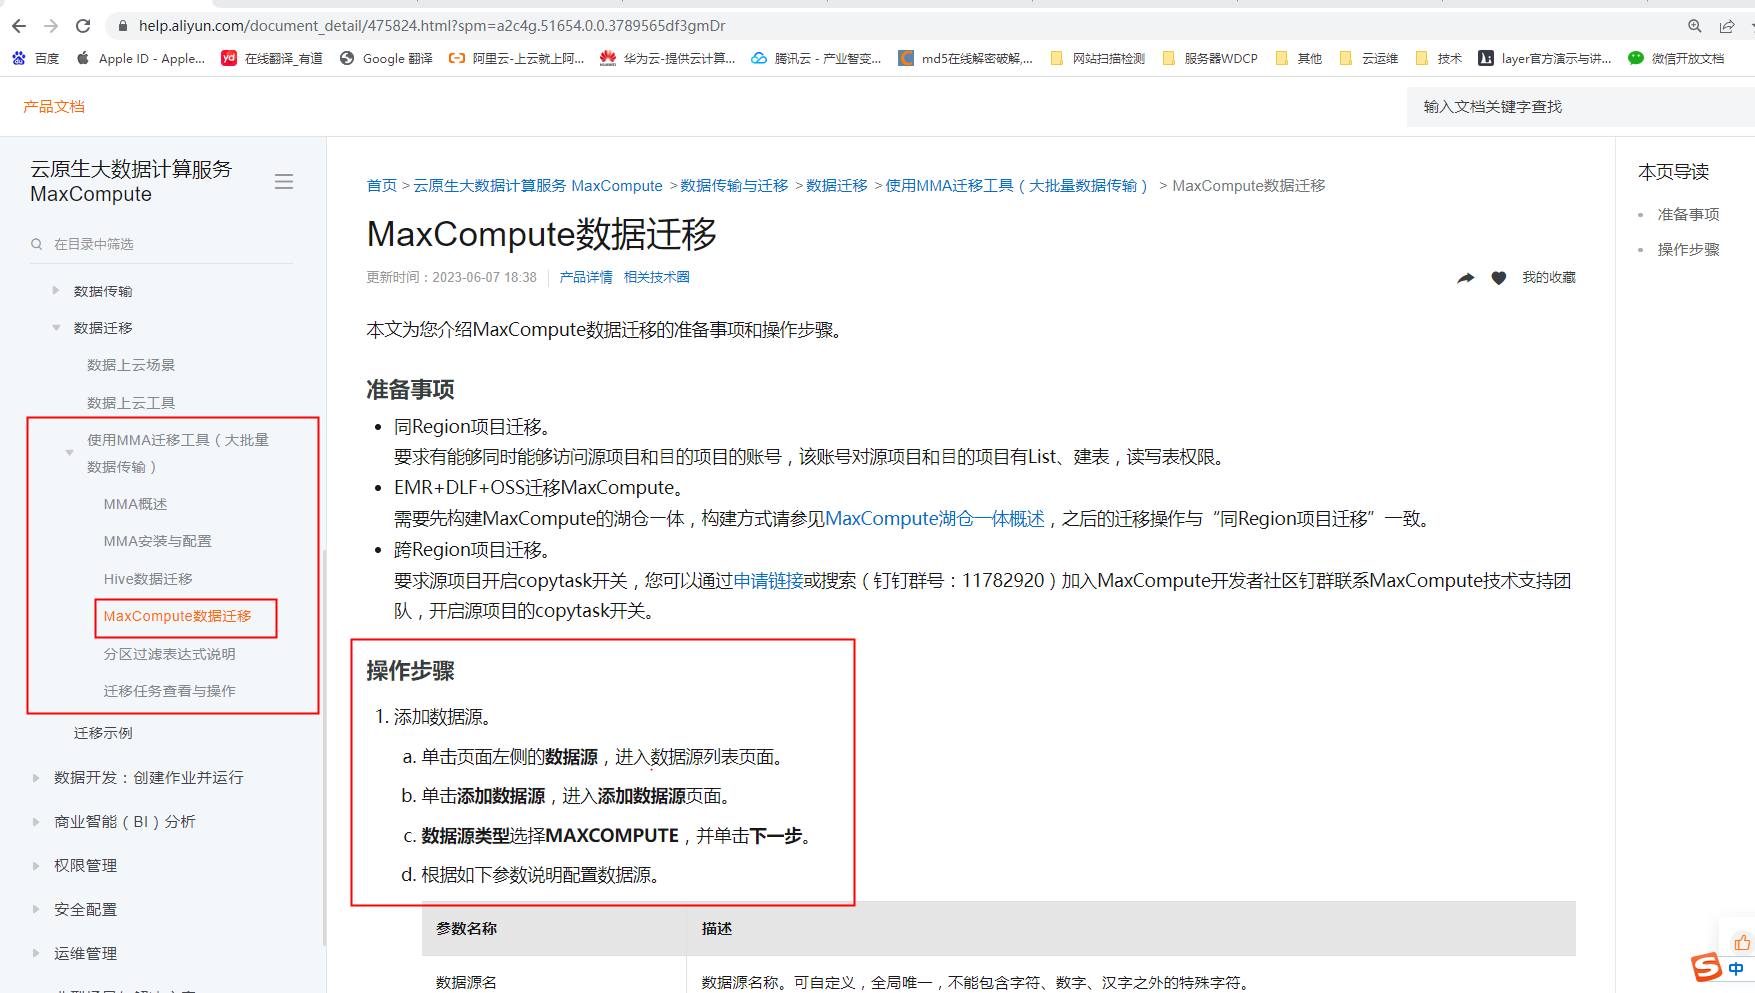Open 数据上云工具 in the sidebar
The height and width of the screenshot is (993, 1755).
point(131,403)
